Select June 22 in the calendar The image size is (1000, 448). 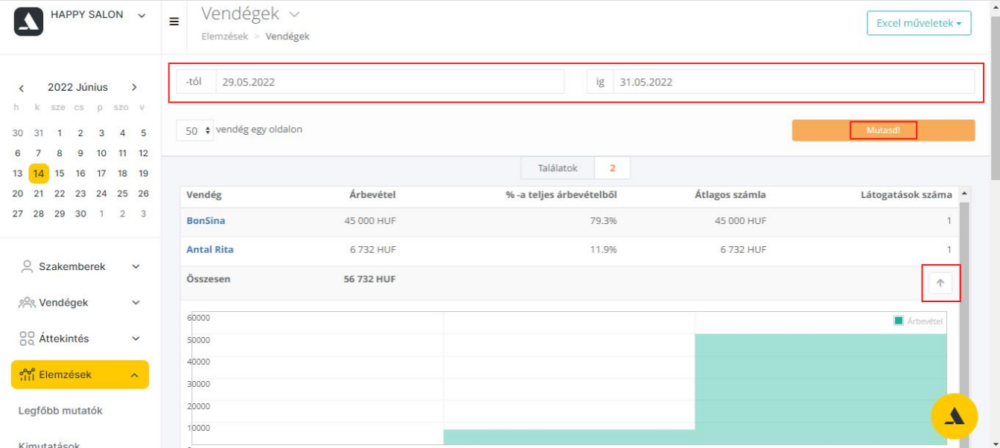[x=59, y=193]
